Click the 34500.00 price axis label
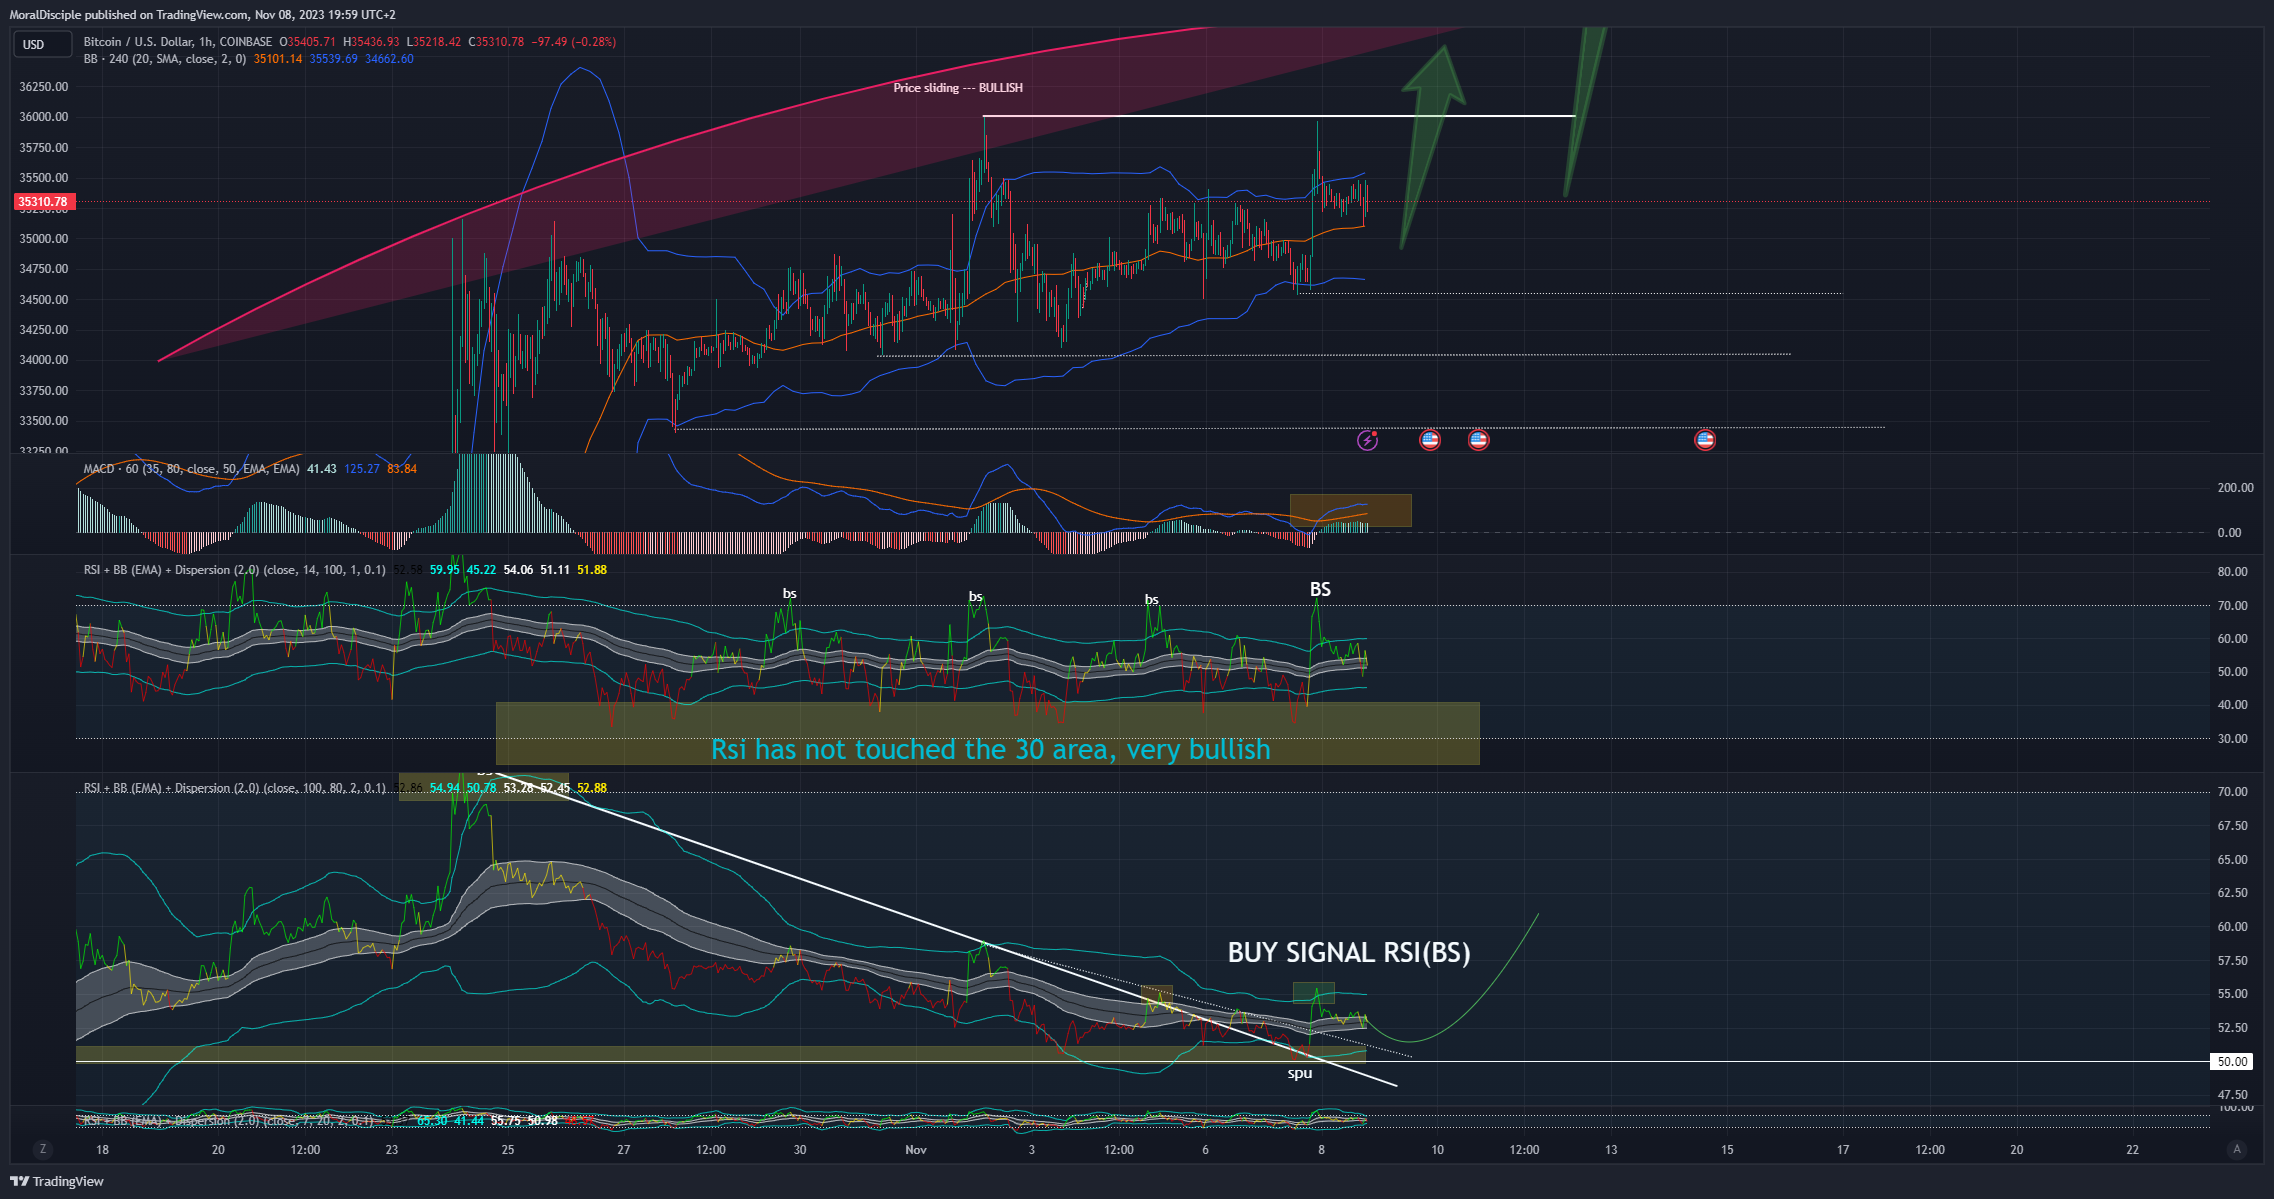The width and height of the screenshot is (2274, 1199). click(44, 300)
